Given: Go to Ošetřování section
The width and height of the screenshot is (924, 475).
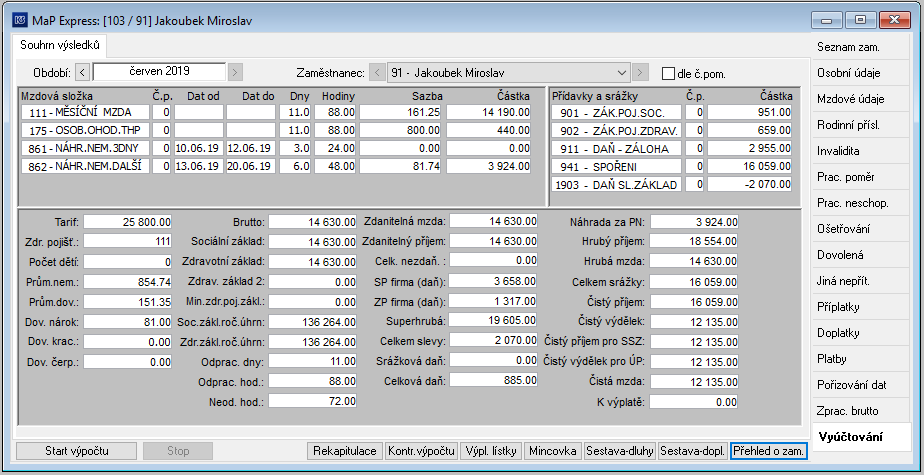Looking at the screenshot, I should pos(860,229).
